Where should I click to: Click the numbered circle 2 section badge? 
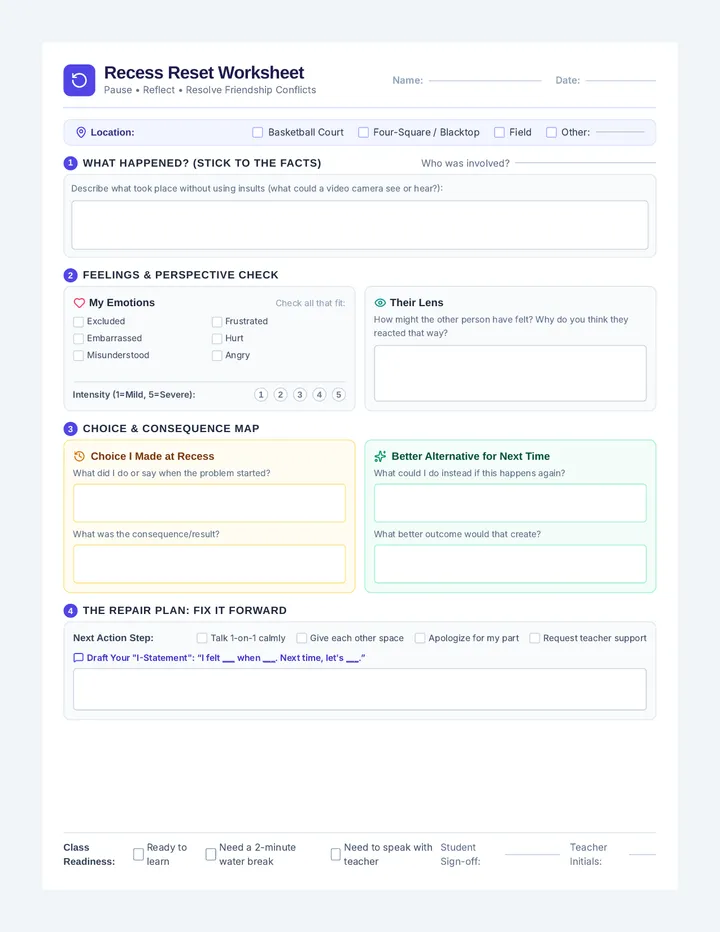(70, 275)
